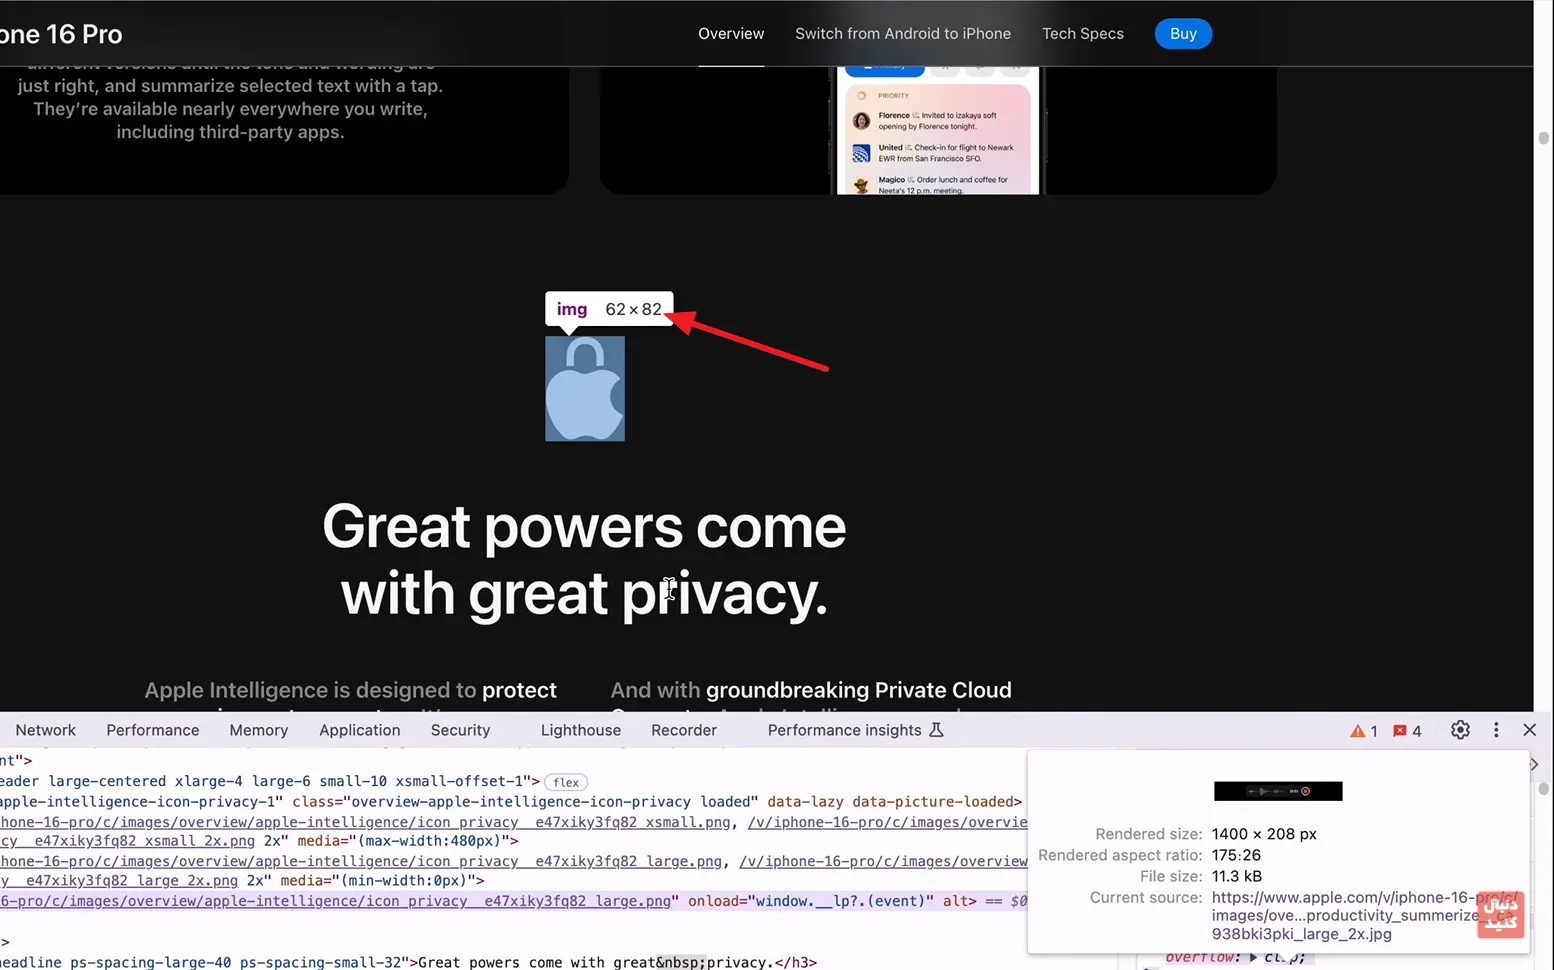The width and height of the screenshot is (1554, 970).
Task: Switch to the Recorder tab
Action: (684, 730)
